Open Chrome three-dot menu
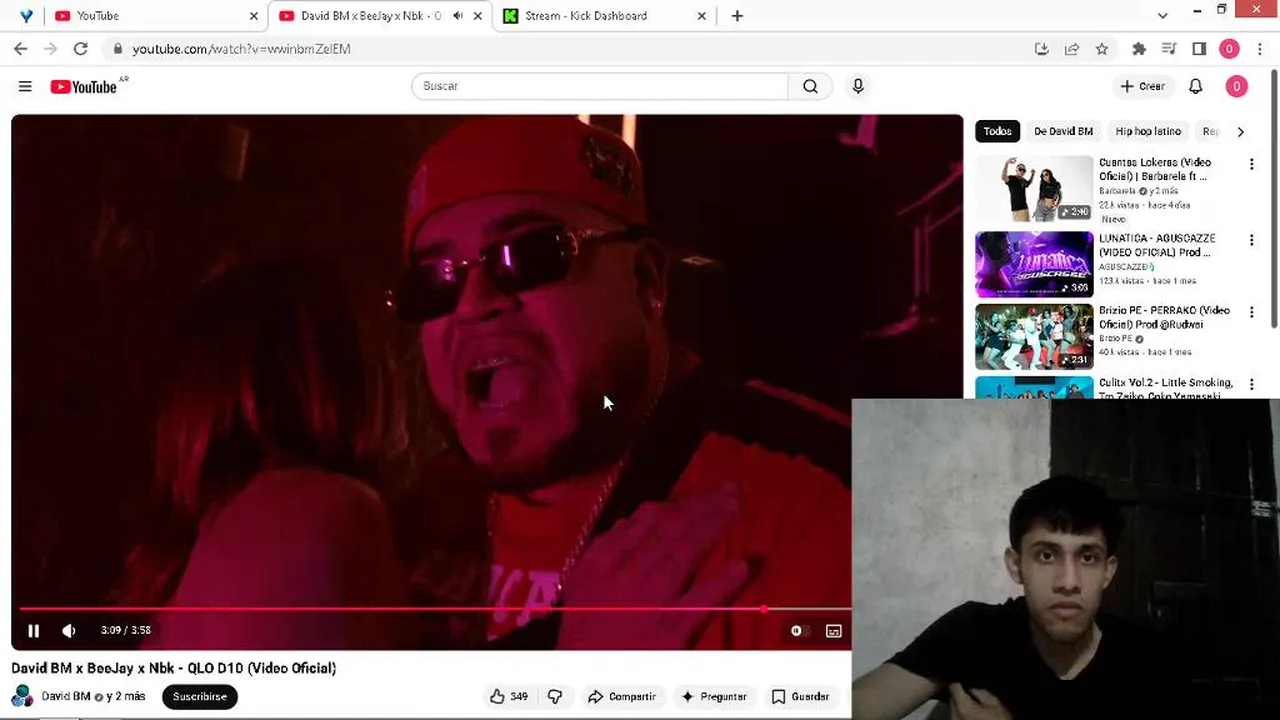 coord(1259,48)
